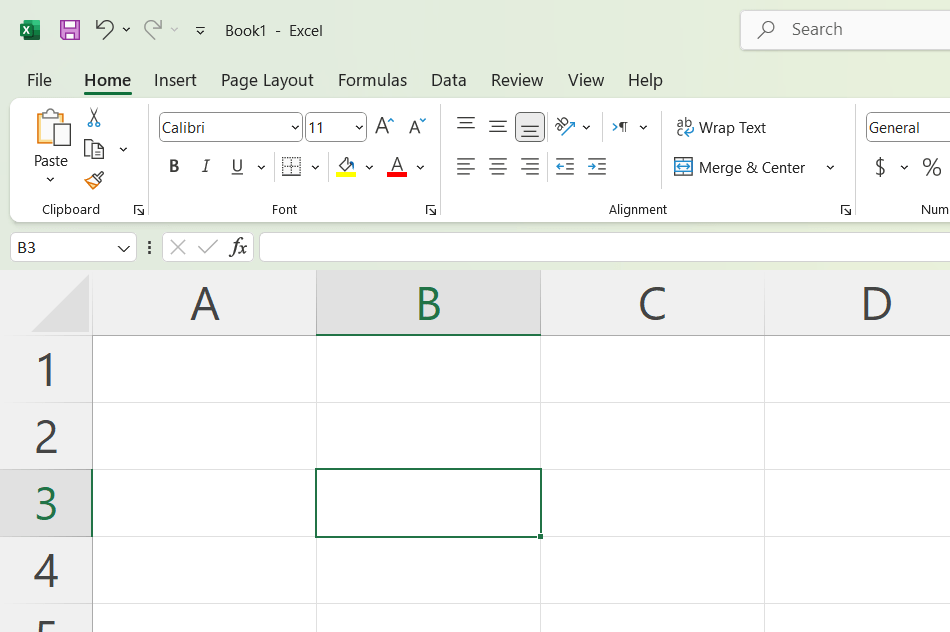Image resolution: width=950 pixels, height=632 pixels.
Task: Undo the last action
Action: (104, 30)
